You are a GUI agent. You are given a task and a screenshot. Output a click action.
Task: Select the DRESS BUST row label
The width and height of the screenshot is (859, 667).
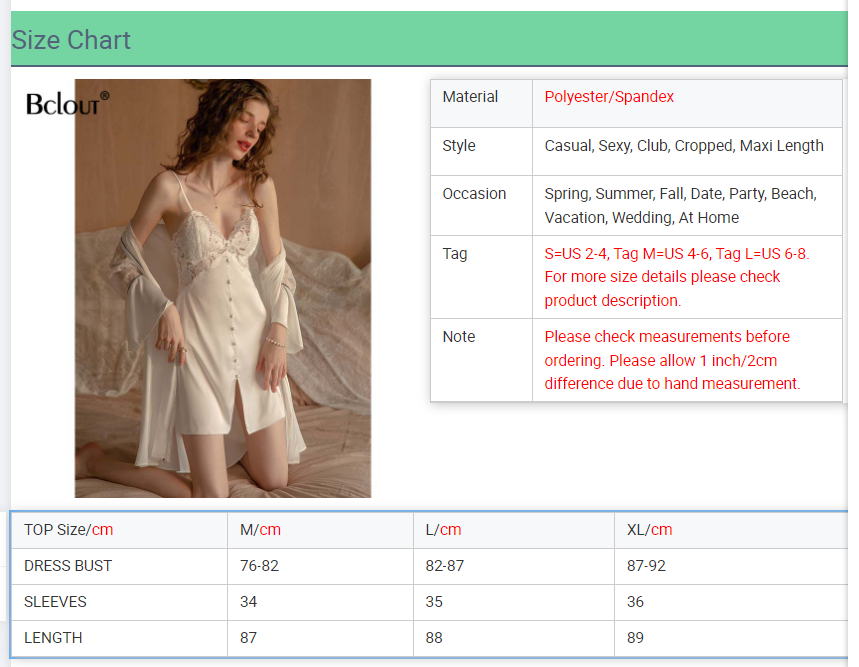68,566
